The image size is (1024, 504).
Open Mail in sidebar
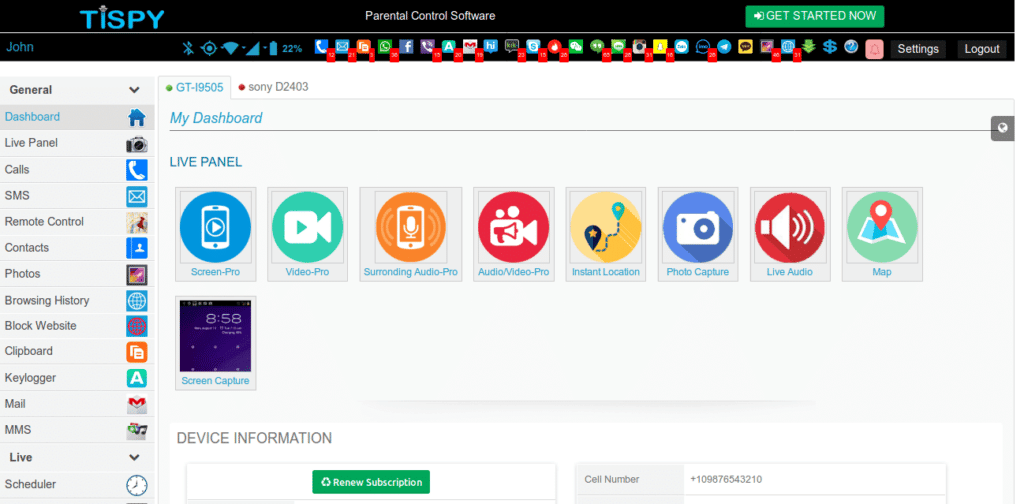tap(77, 404)
